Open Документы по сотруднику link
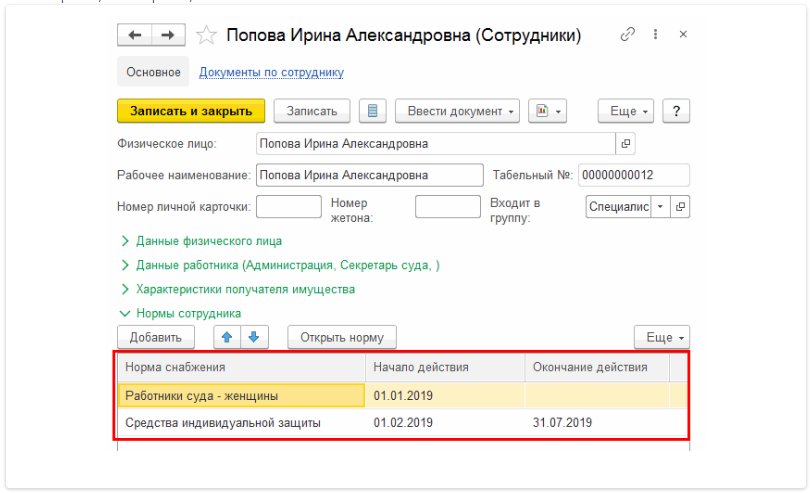The width and height of the screenshot is (811, 493). [x=271, y=72]
